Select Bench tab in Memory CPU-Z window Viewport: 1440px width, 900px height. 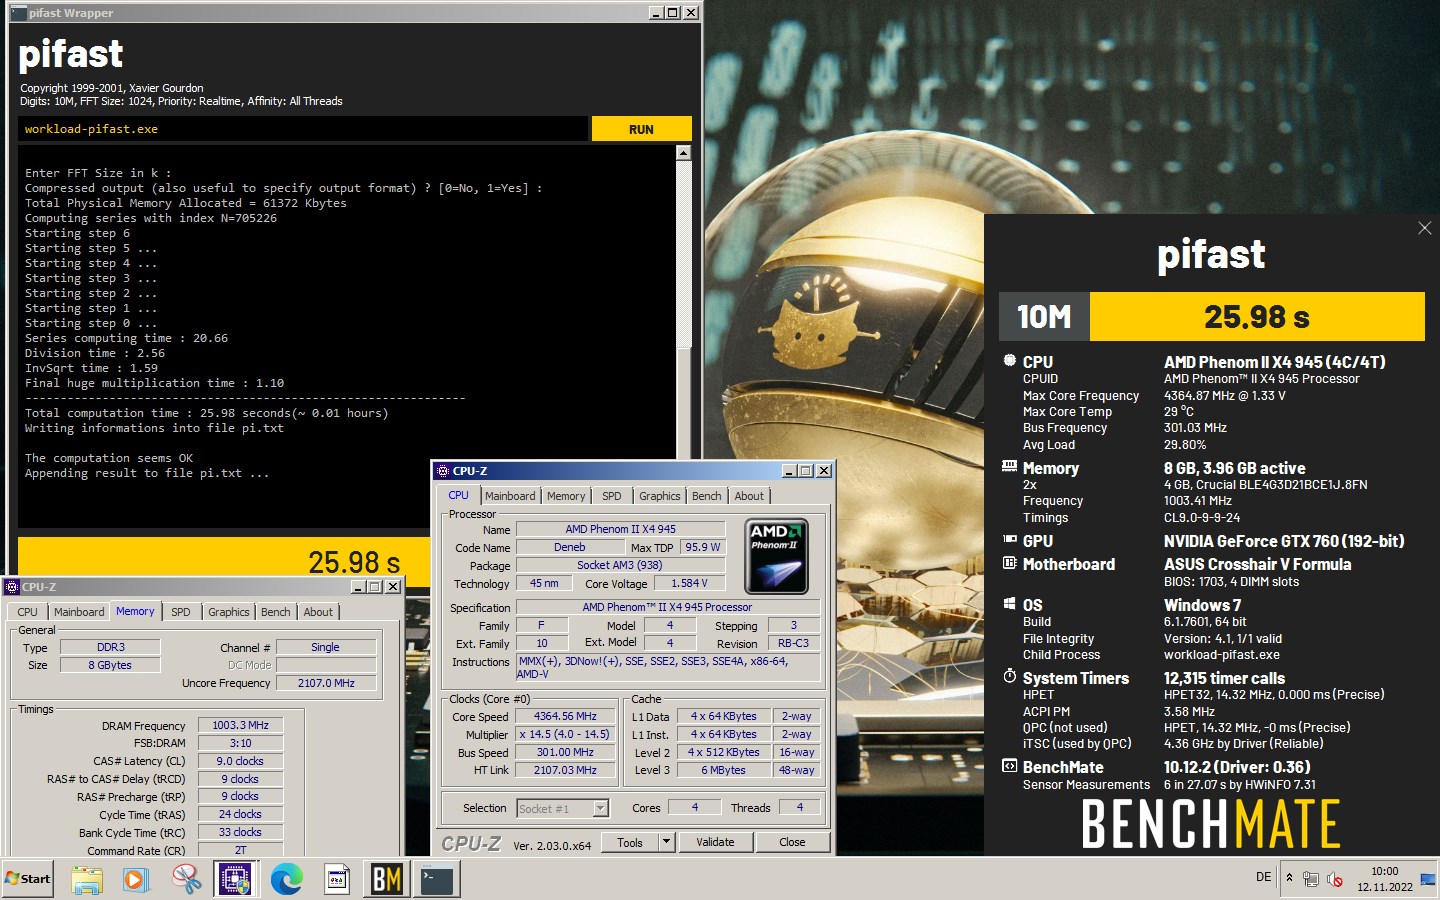pyautogui.click(x=276, y=612)
